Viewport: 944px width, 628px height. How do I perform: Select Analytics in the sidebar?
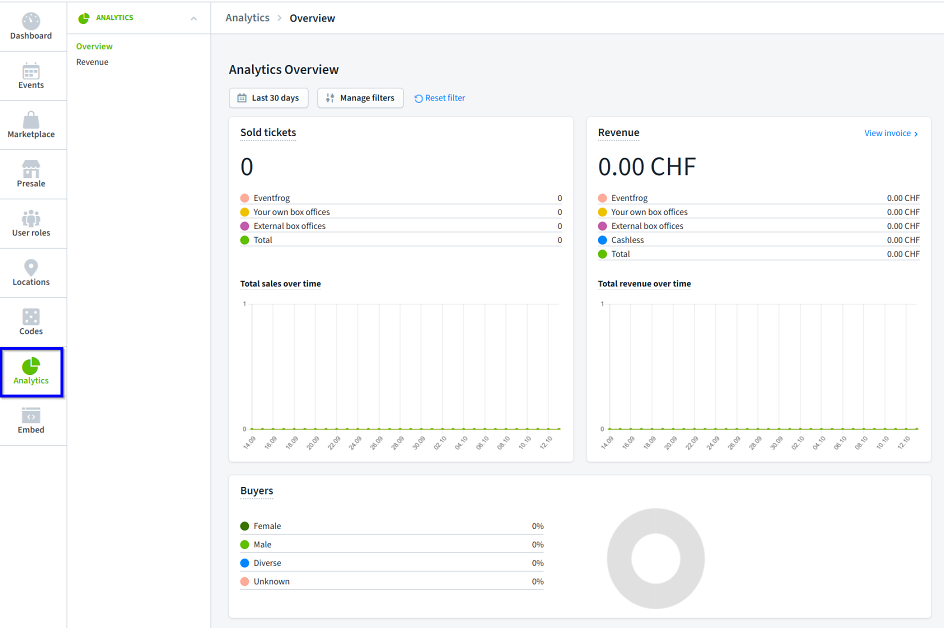(x=31, y=372)
